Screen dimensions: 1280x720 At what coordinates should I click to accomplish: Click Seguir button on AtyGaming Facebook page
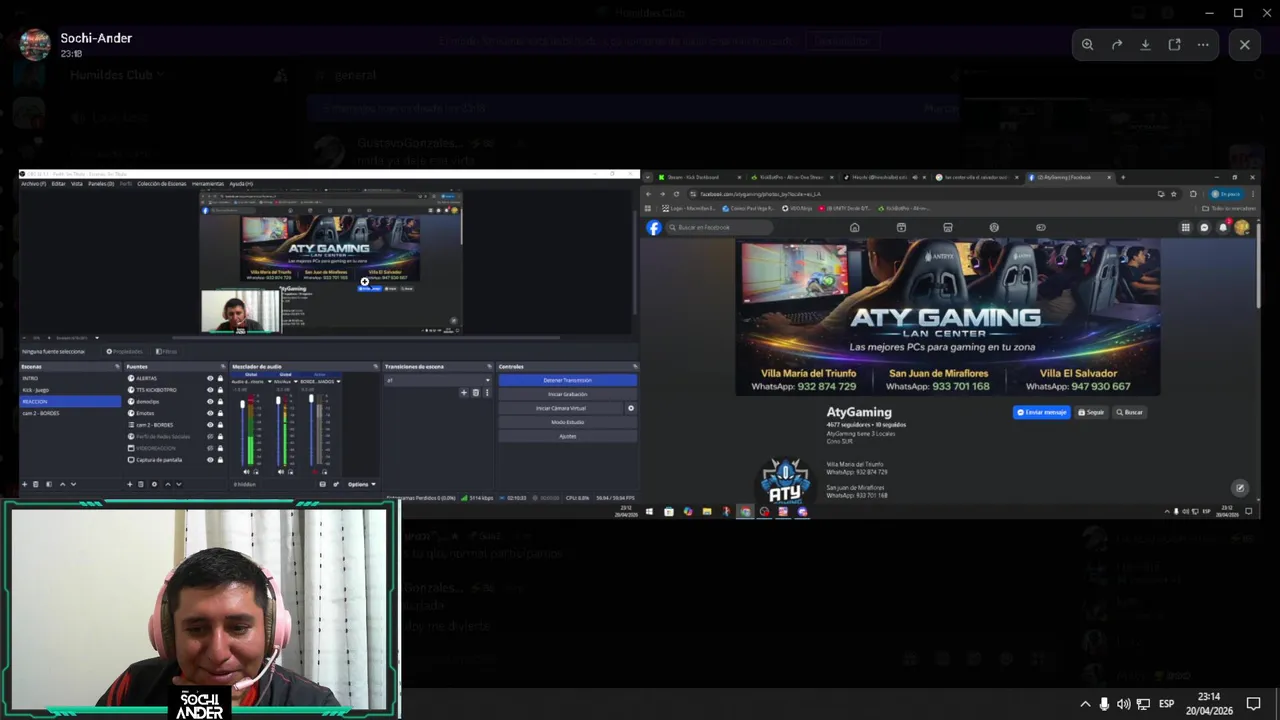coord(1091,412)
